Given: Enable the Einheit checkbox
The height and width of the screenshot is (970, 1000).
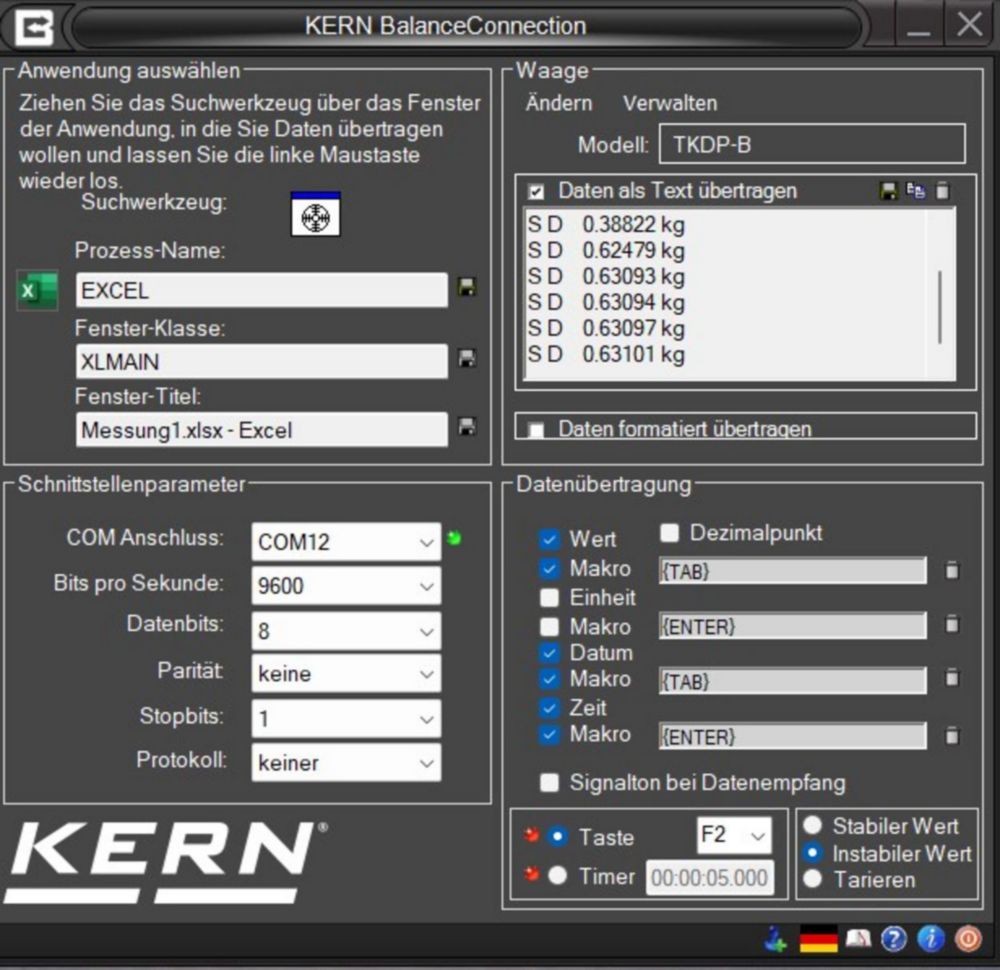Looking at the screenshot, I should 549,598.
